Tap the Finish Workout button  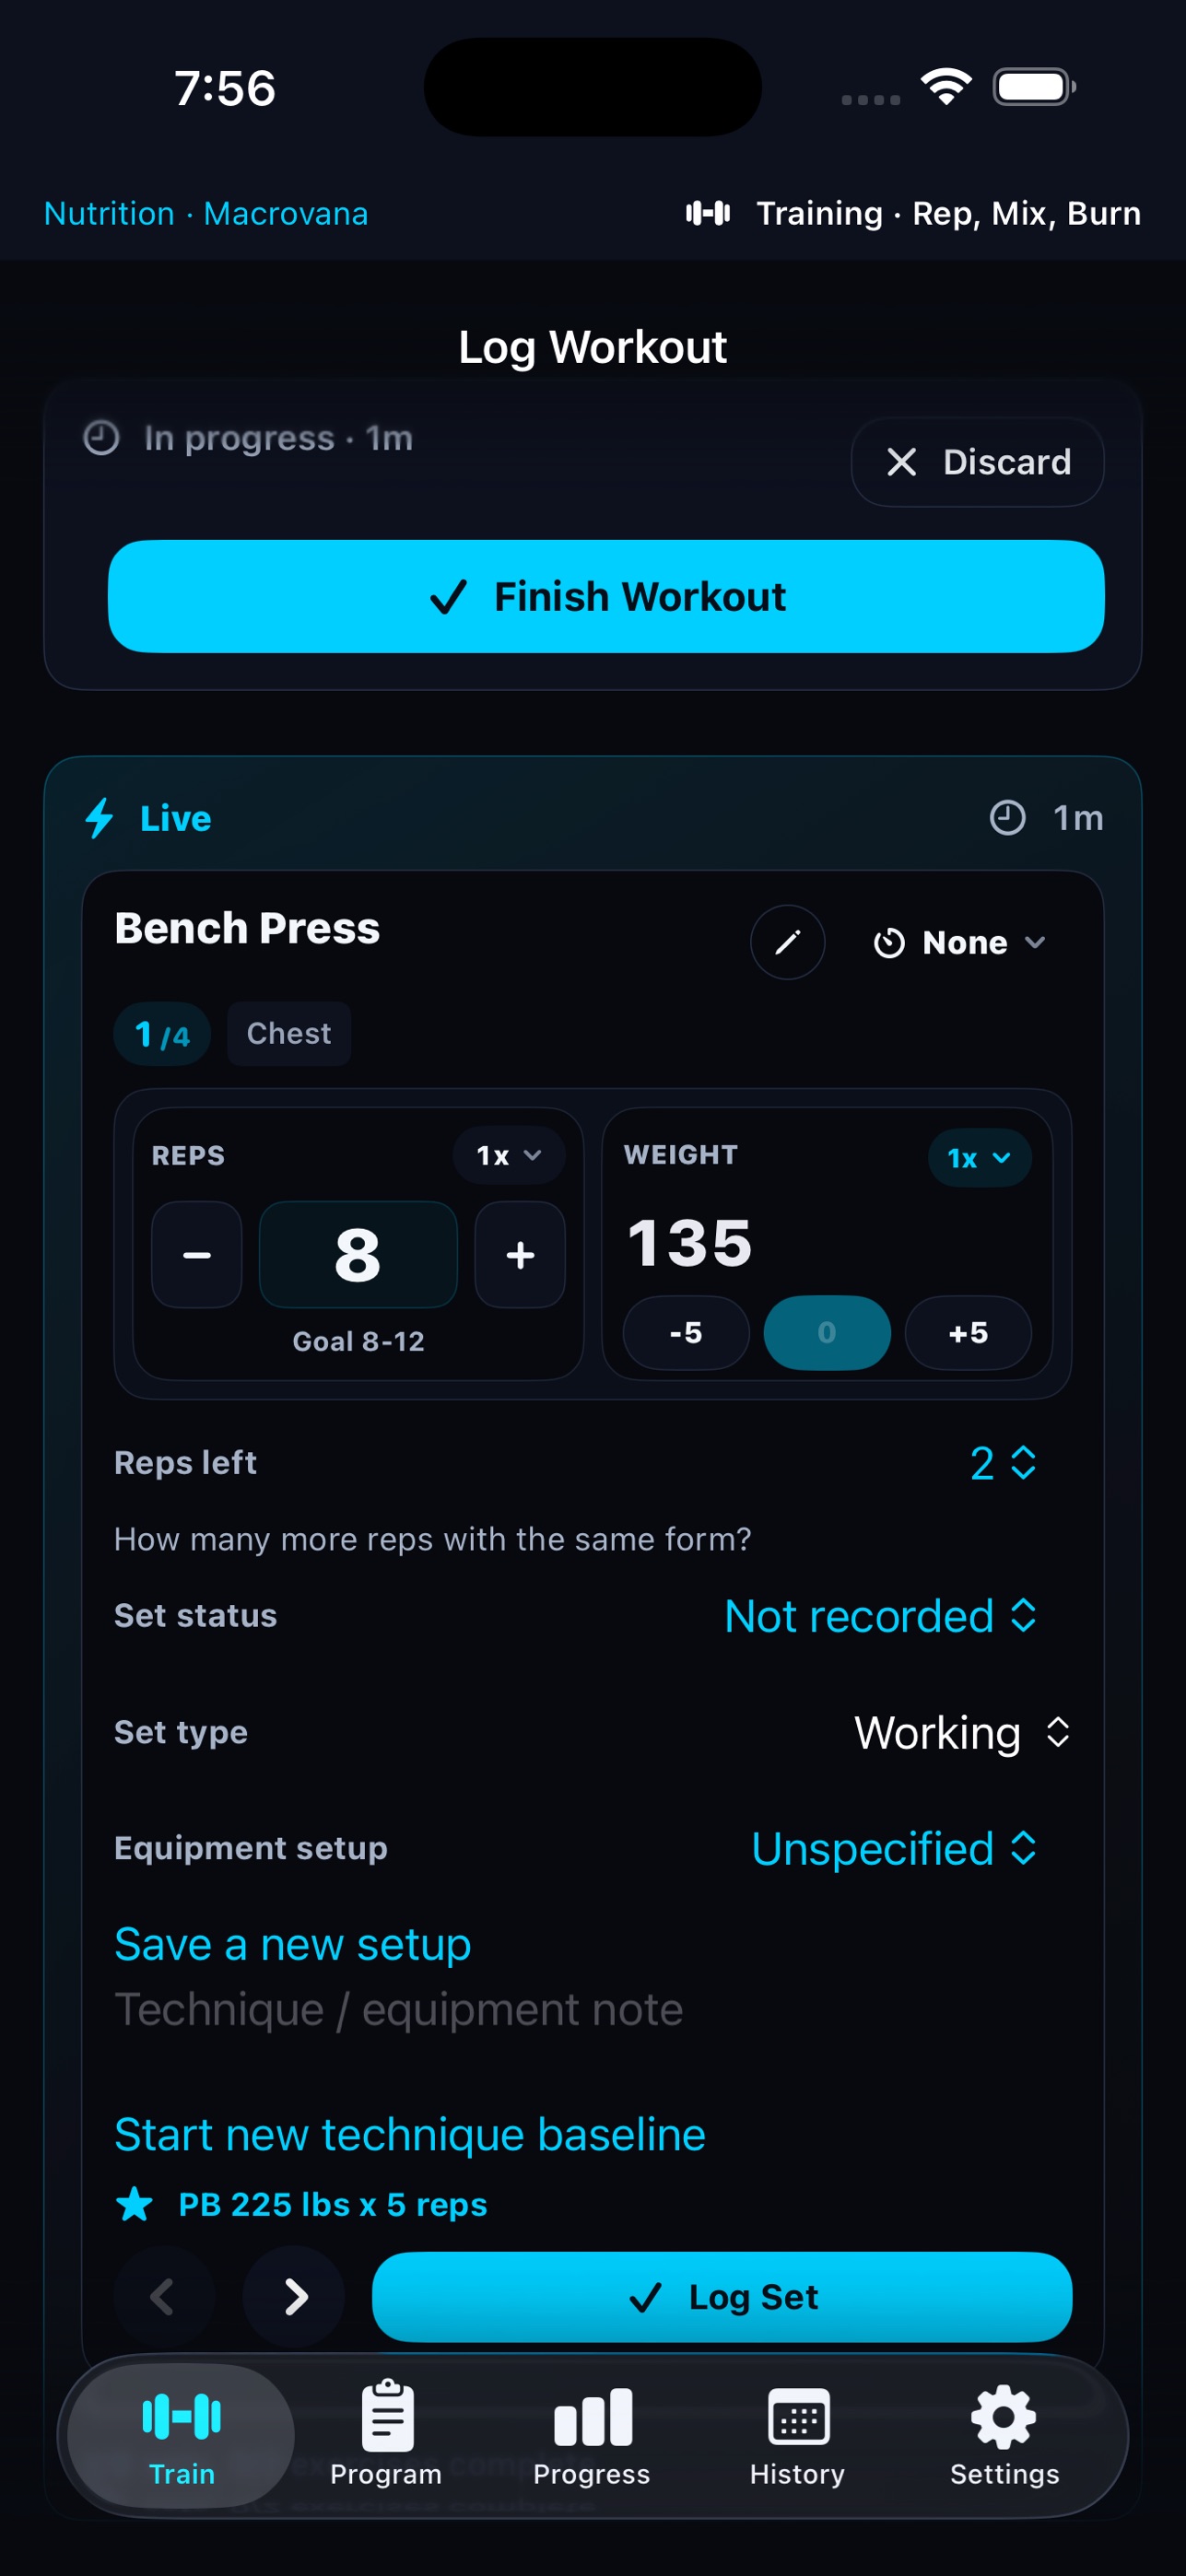point(606,596)
